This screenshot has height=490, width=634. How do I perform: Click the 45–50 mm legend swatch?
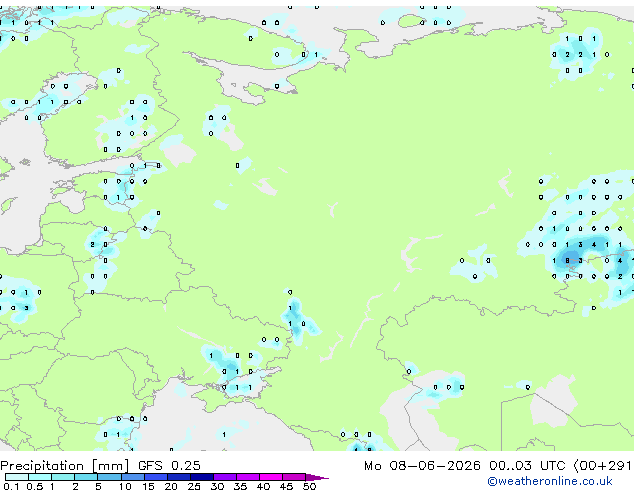(x=294, y=477)
